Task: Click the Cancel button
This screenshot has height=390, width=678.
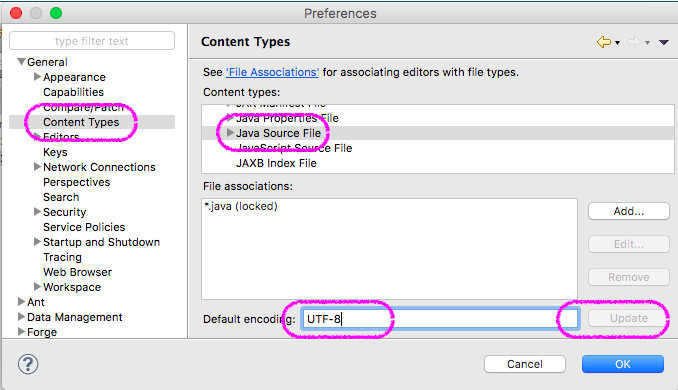Action: coord(525,364)
